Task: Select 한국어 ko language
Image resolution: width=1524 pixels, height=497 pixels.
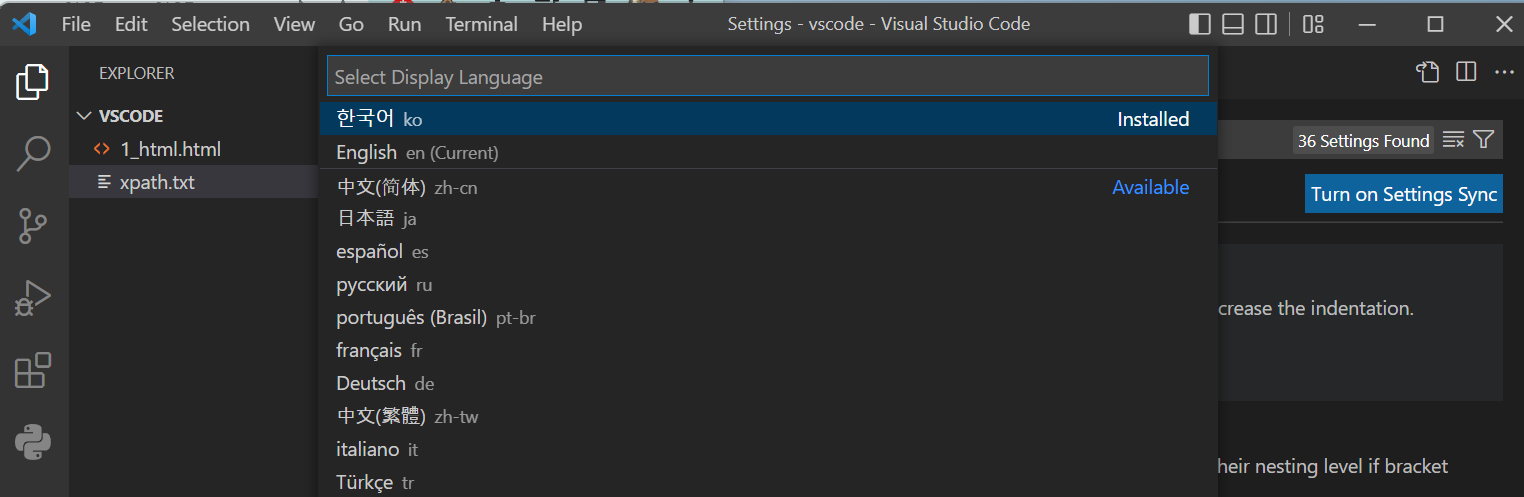Action: (768, 119)
